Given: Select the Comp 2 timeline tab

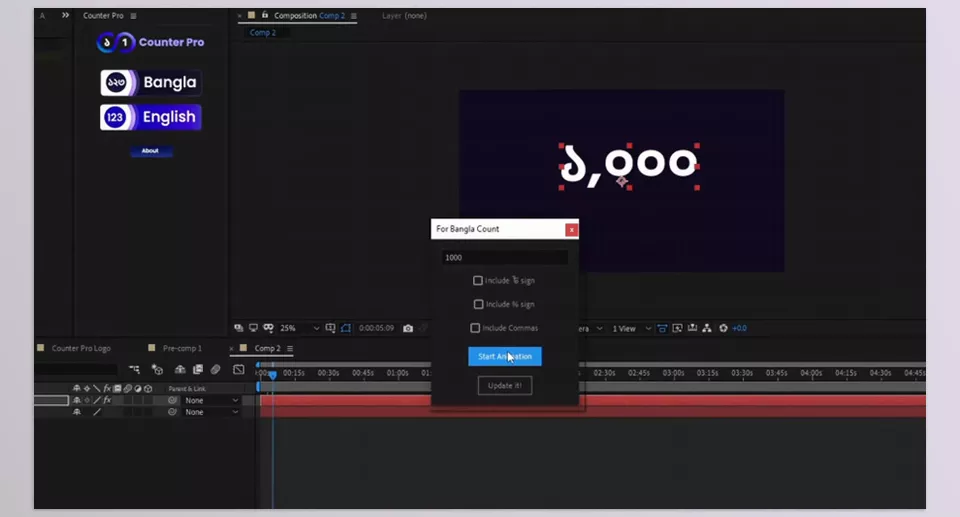Looking at the screenshot, I should pyautogui.click(x=268, y=348).
